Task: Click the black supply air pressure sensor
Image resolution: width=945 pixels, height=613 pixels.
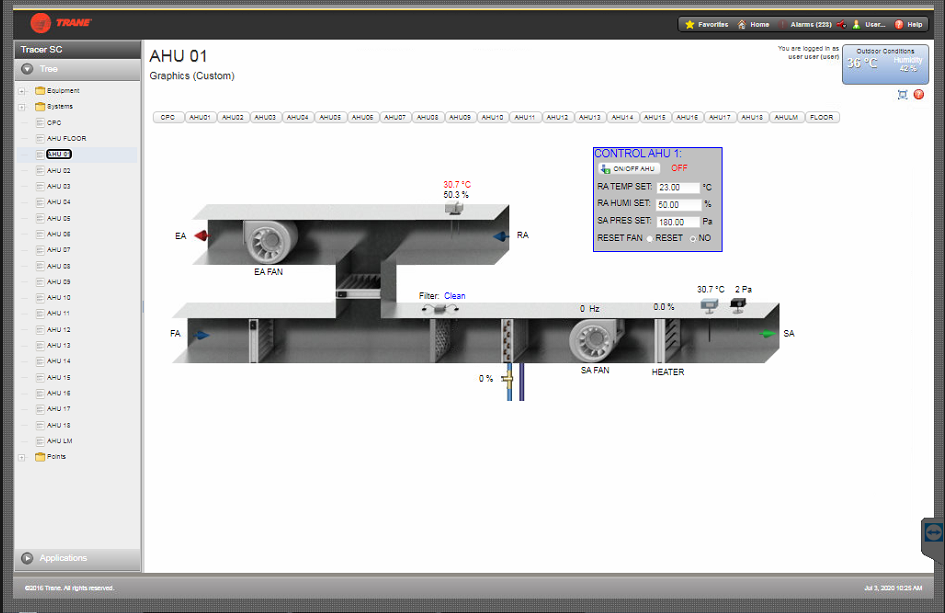Action: pos(738,304)
